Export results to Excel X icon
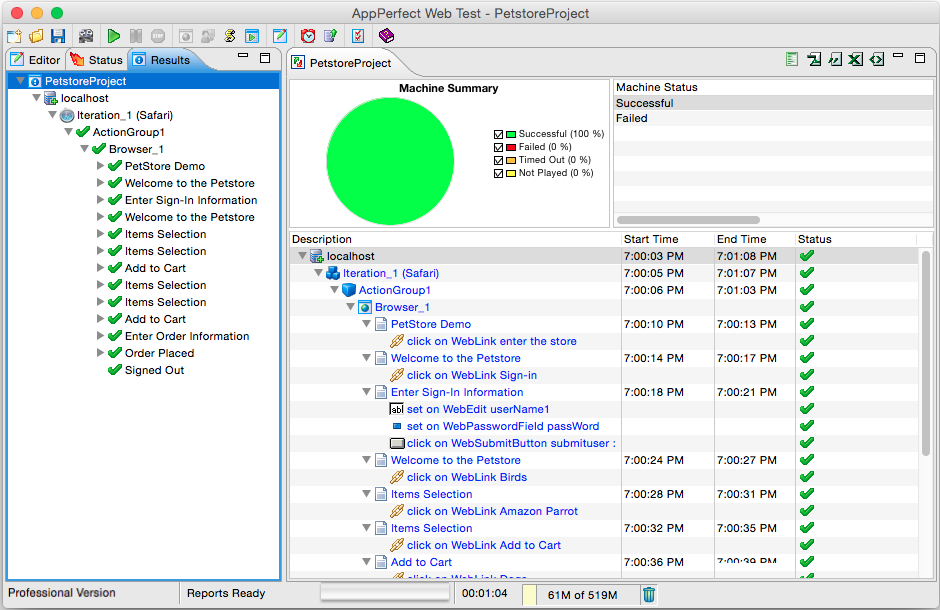This screenshot has width=940, height=610. [856, 59]
